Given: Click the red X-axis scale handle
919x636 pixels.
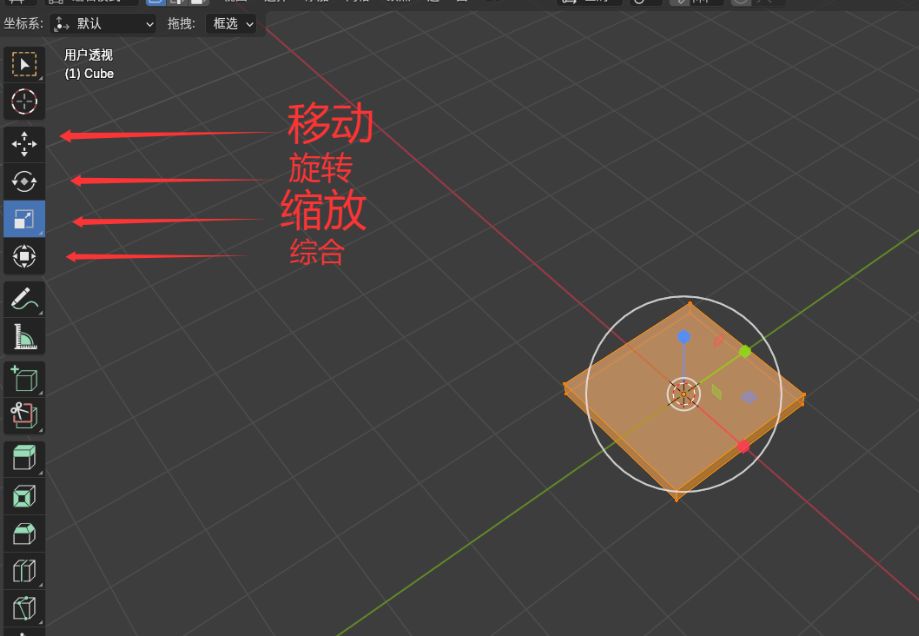Looking at the screenshot, I should coord(743,447).
